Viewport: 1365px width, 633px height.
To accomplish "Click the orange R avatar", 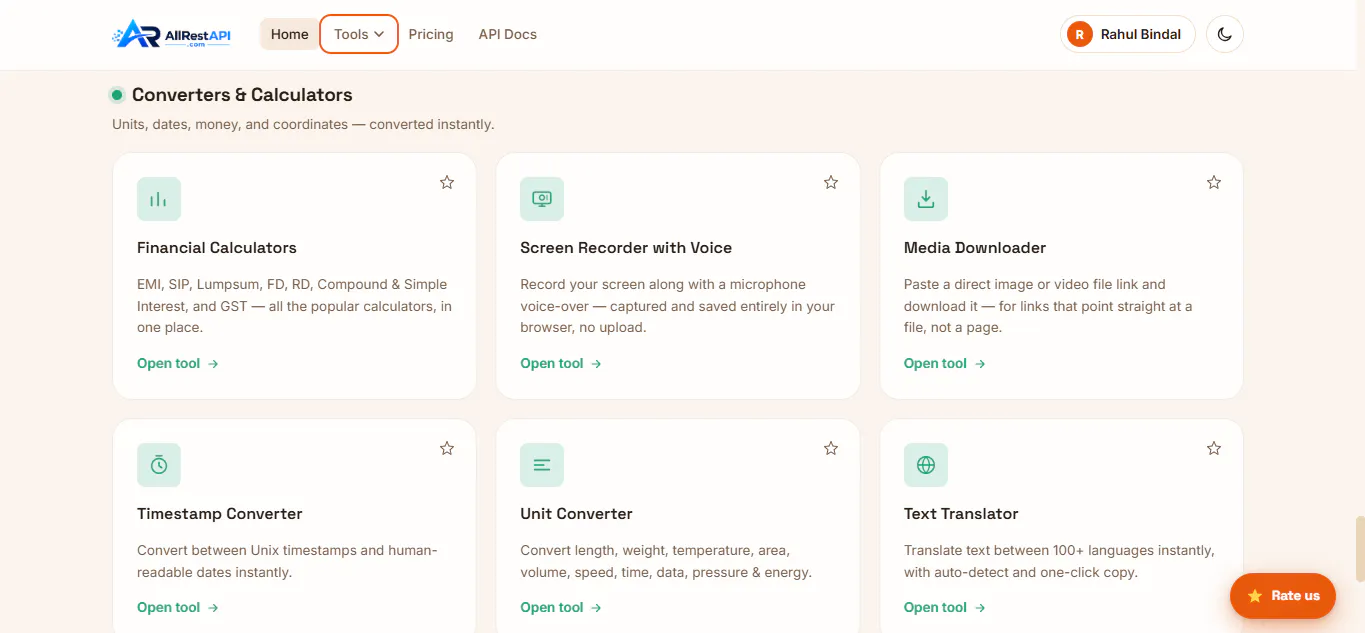I will tap(1080, 34).
